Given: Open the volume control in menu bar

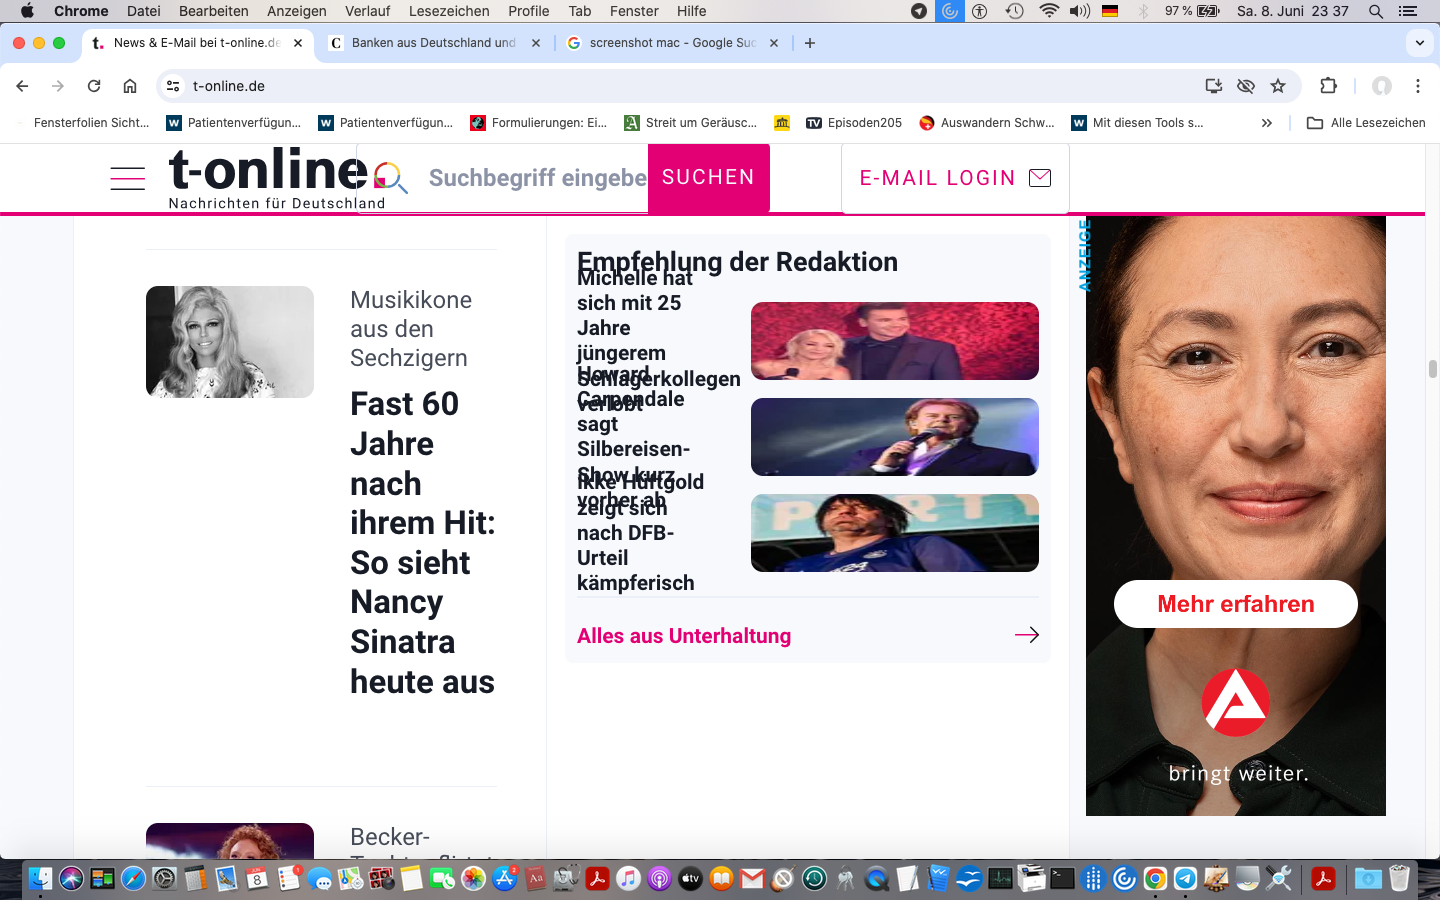Looking at the screenshot, I should tap(1079, 11).
